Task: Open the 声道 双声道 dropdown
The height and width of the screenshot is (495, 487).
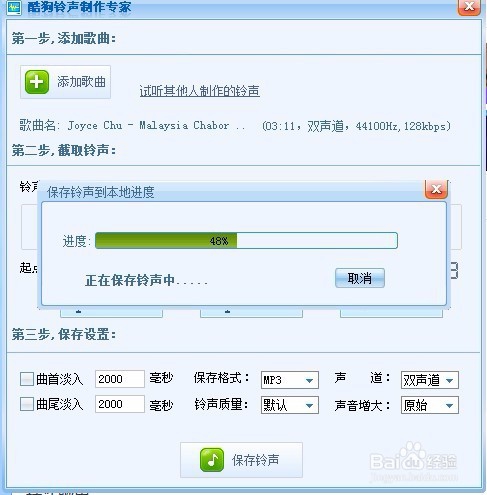Action: click(x=430, y=380)
